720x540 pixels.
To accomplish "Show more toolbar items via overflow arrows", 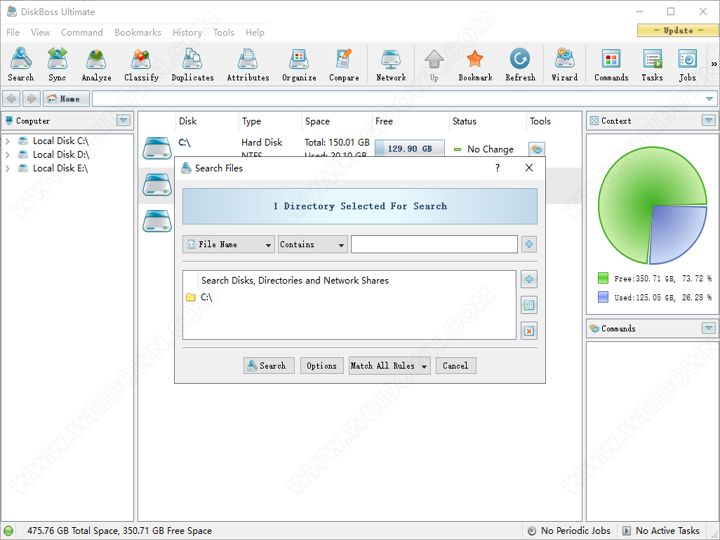I will 714,64.
